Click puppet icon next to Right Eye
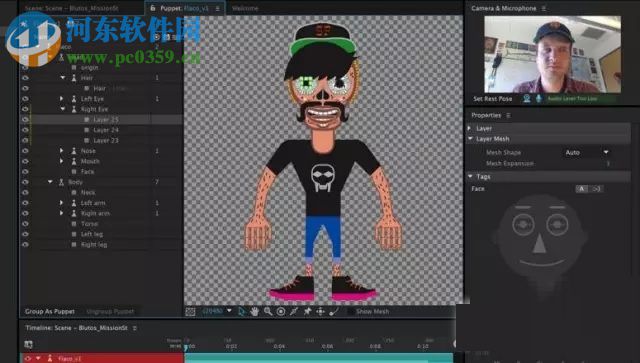Screen dimensions: 640x363 click(x=74, y=109)
